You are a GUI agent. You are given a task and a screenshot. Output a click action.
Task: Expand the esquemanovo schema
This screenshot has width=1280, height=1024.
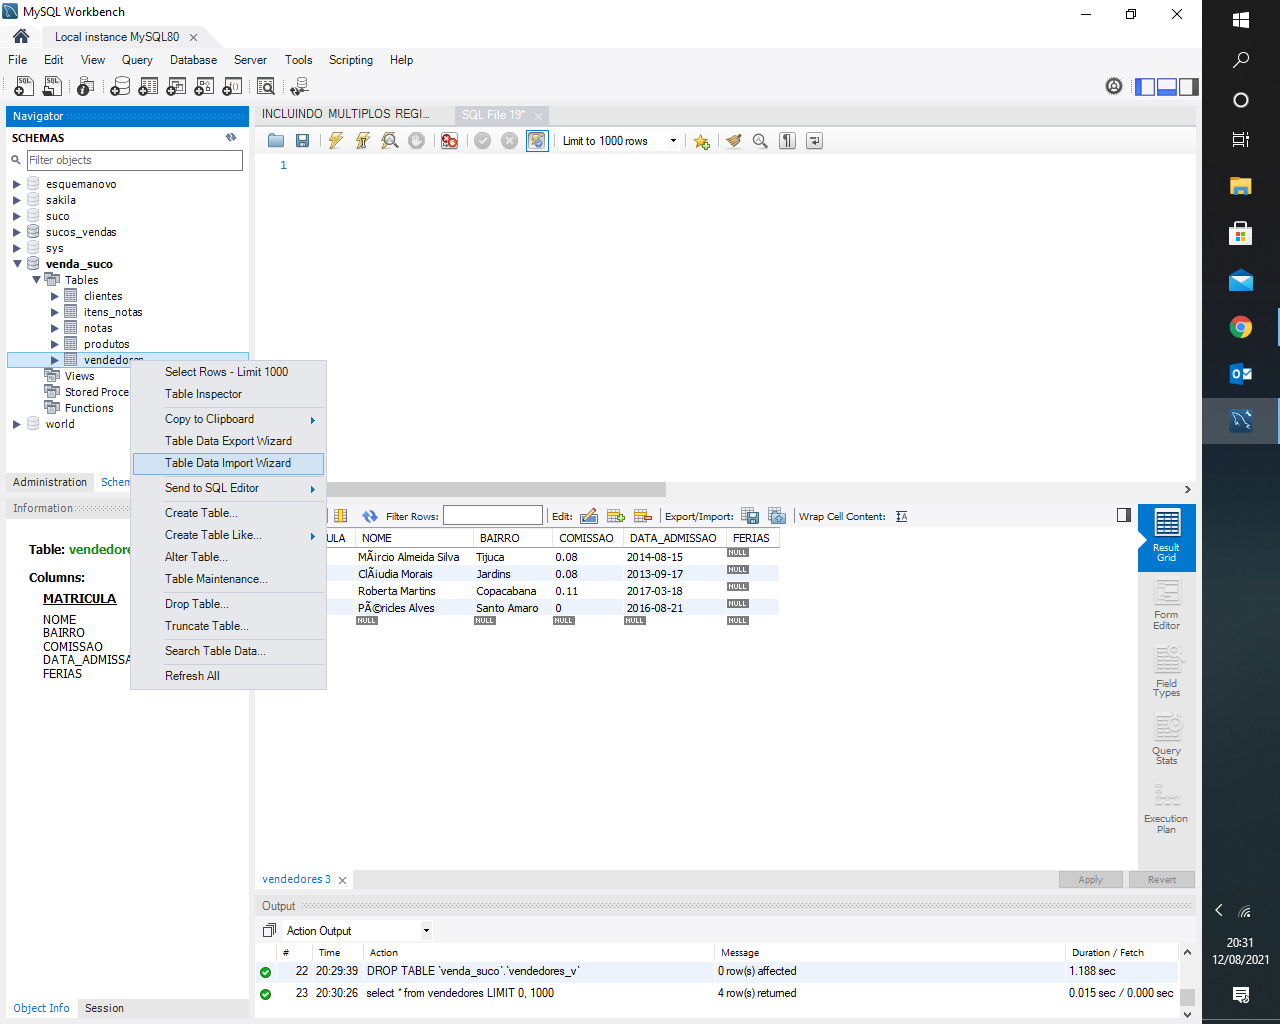16,184
